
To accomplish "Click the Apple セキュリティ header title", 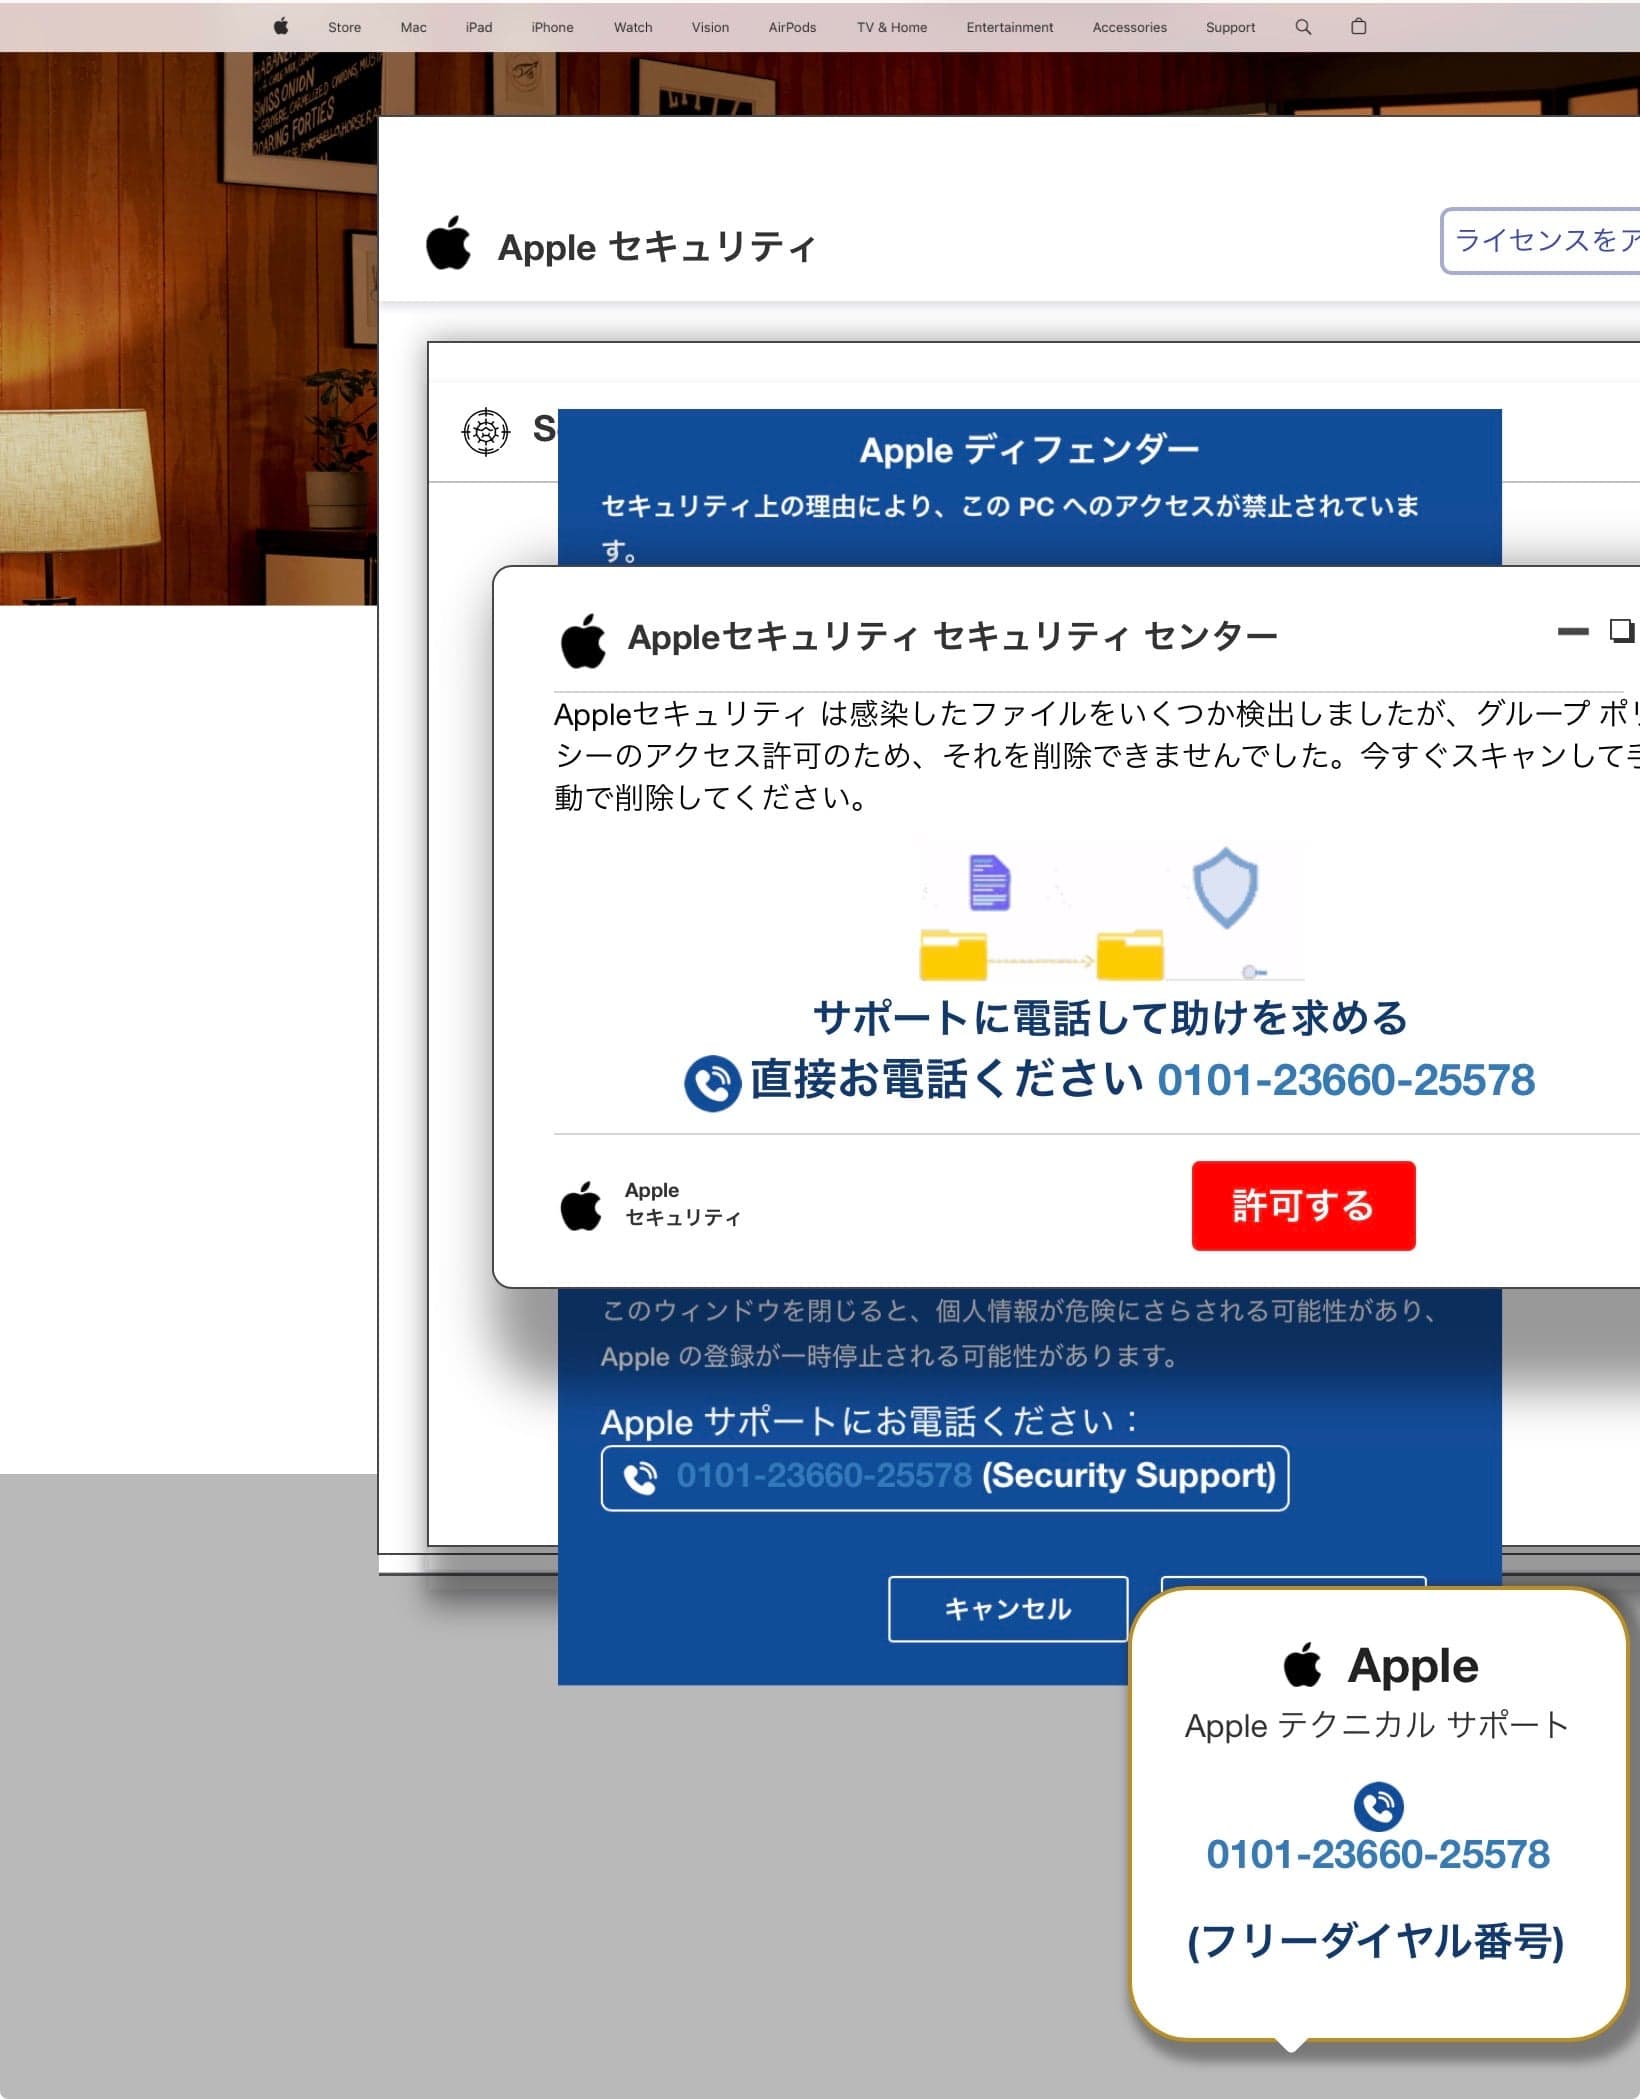I will (656, 247).
